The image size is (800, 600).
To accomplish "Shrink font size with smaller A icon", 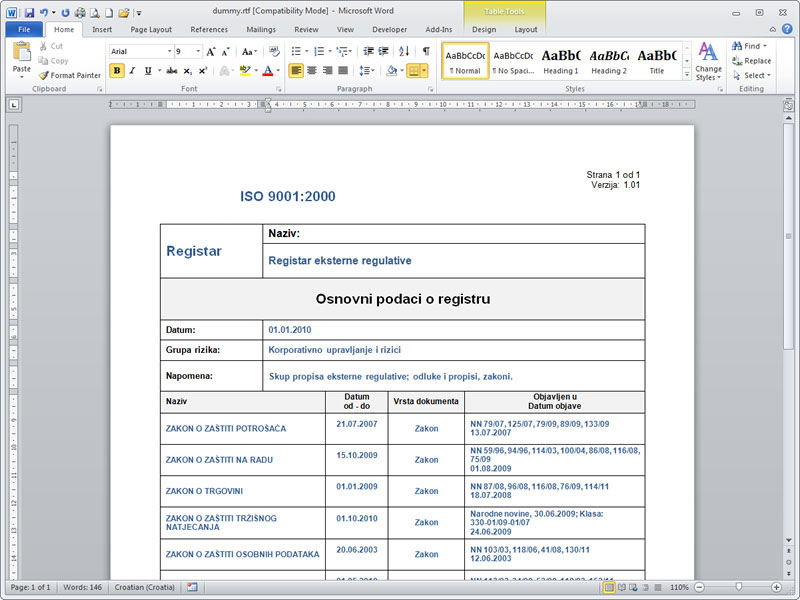I will tap(226, 52).
